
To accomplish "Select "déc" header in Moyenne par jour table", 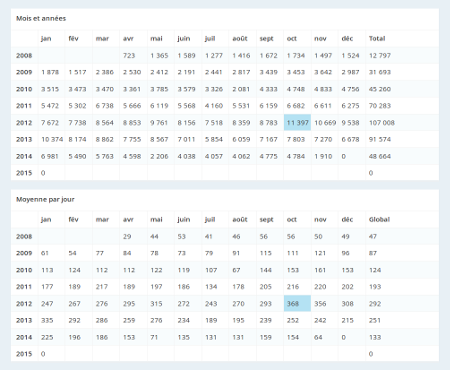I will [x=347, y=219].
